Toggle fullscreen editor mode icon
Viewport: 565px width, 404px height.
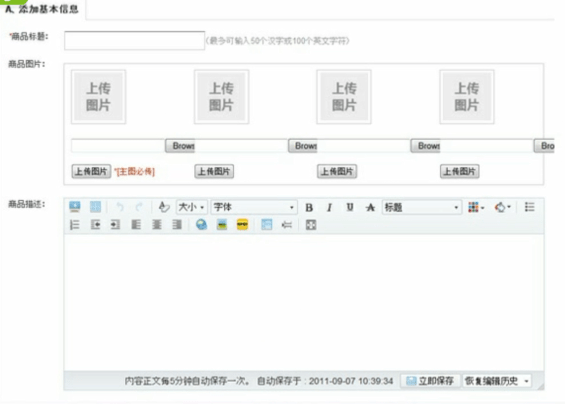[x=311, y=225]
